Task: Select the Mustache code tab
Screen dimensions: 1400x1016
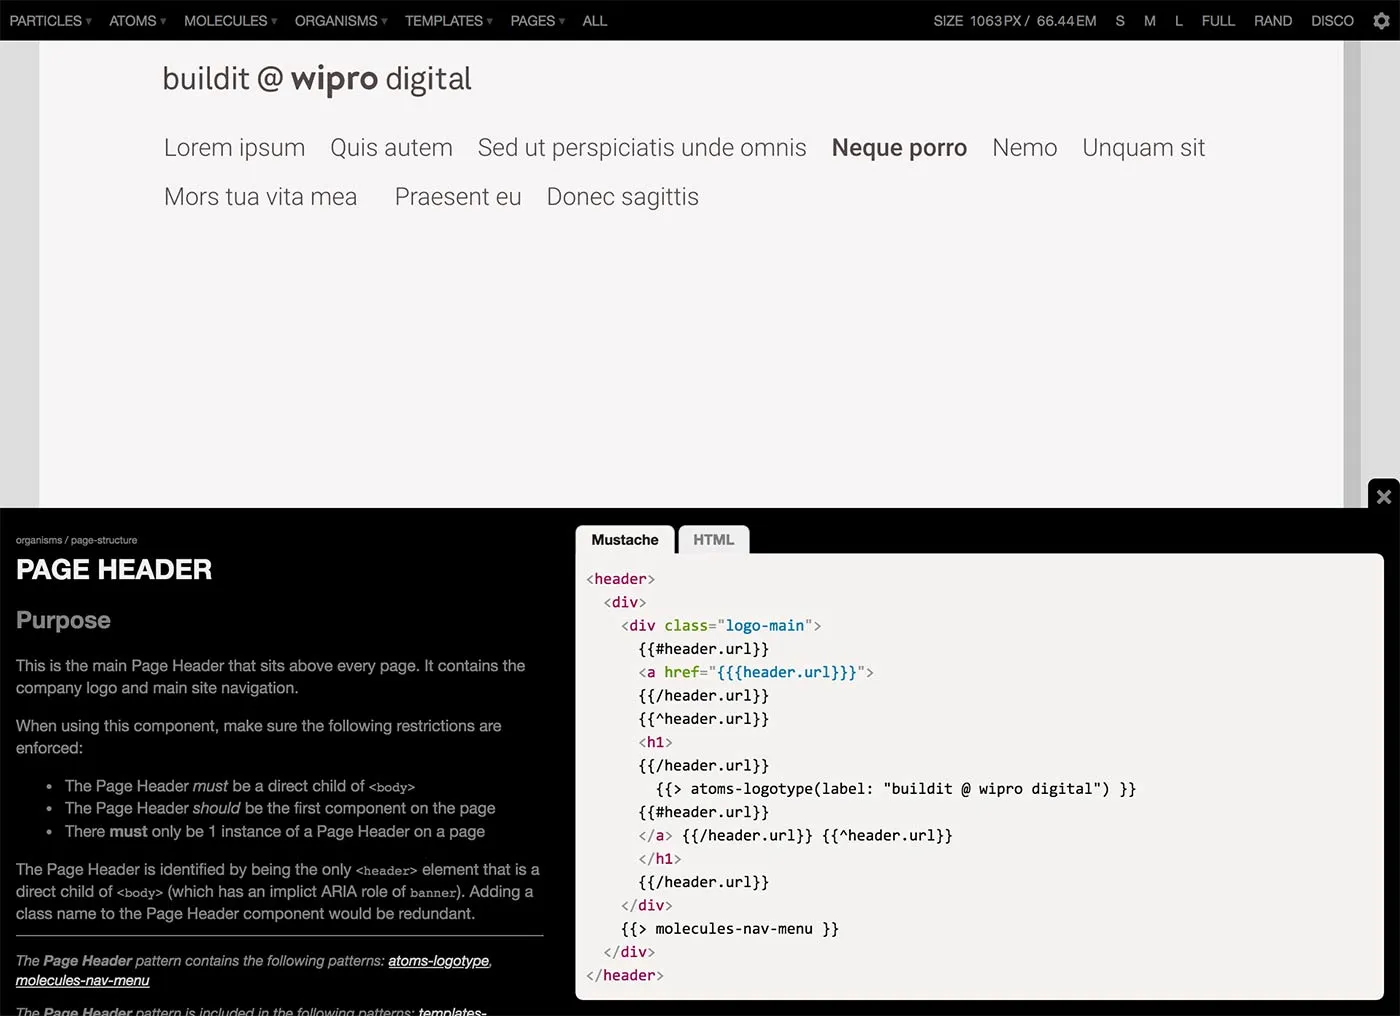Action: click(x=624, y=539)
